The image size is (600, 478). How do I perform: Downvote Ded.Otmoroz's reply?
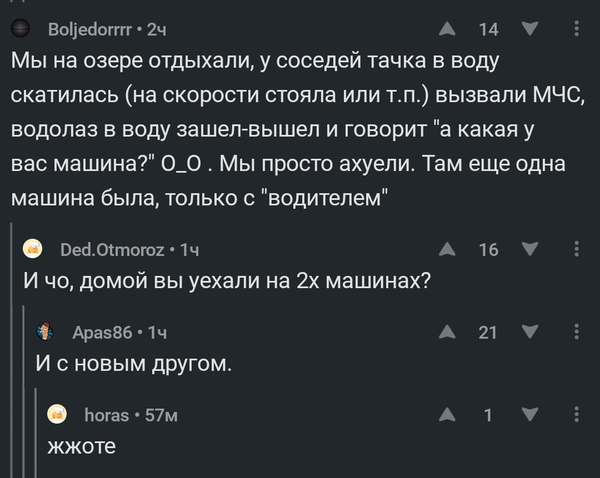click(x=530, y=250)
